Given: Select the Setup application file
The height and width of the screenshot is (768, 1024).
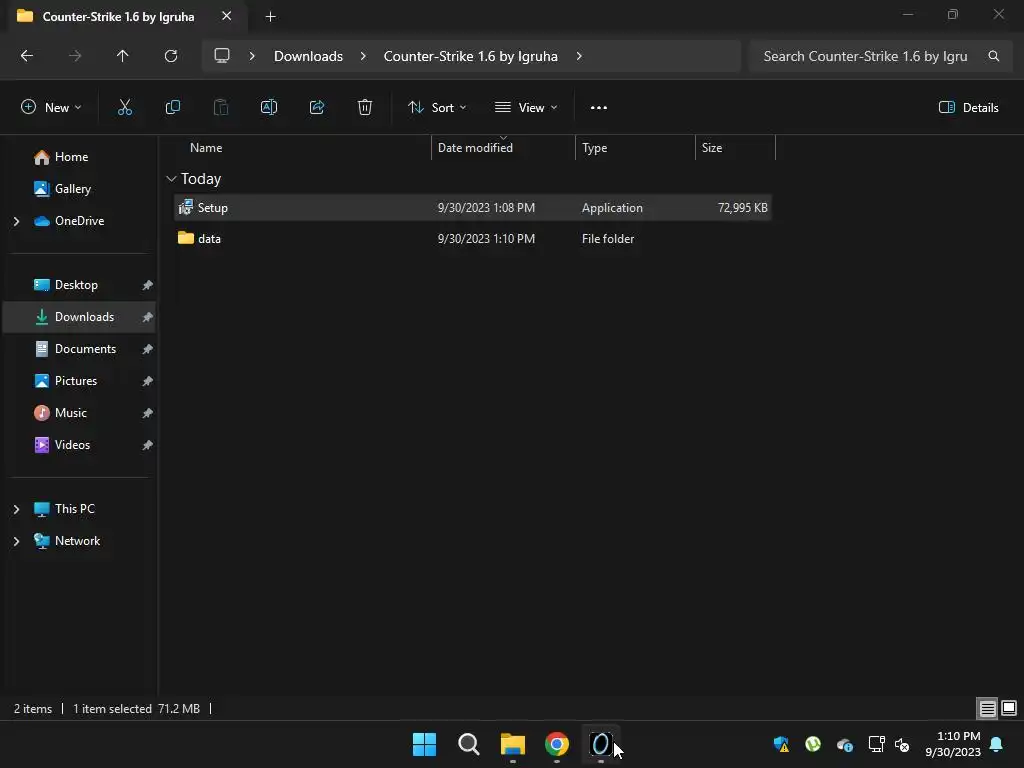Looking at the screenshot, I should [473, 208].
